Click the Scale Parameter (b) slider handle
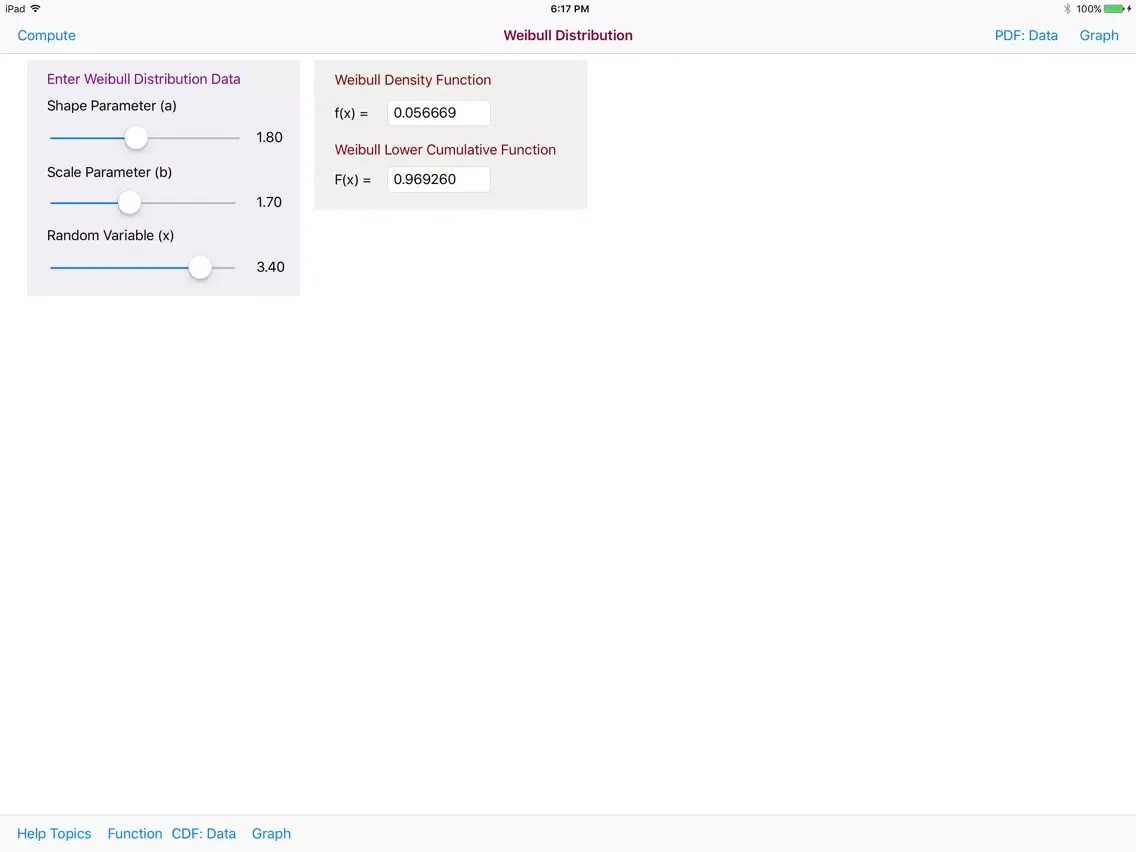Viewport: 1136px width, 852px height. (x=129, y=203)
